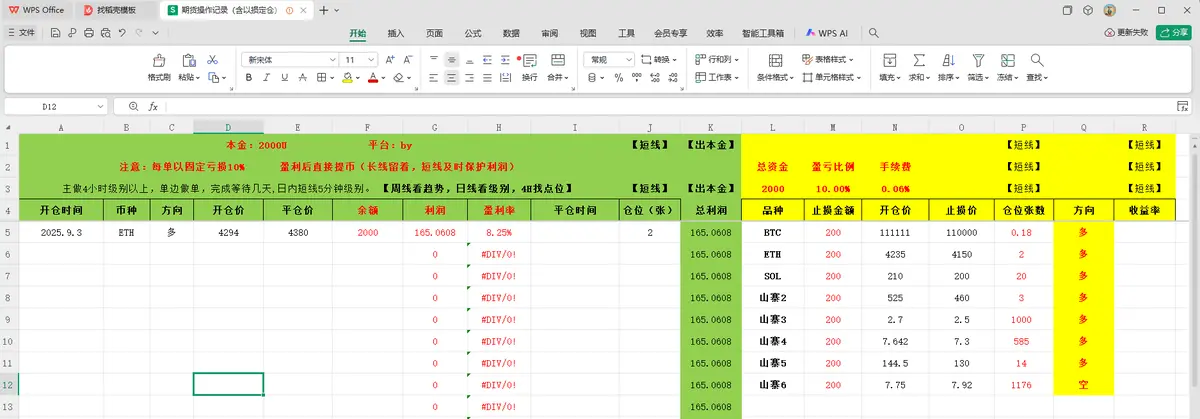Image resolution: width=1200 pixels, height=419 pixels.
Task: Open the font name dropdown (新宋体)
Action: click(332, 60)
